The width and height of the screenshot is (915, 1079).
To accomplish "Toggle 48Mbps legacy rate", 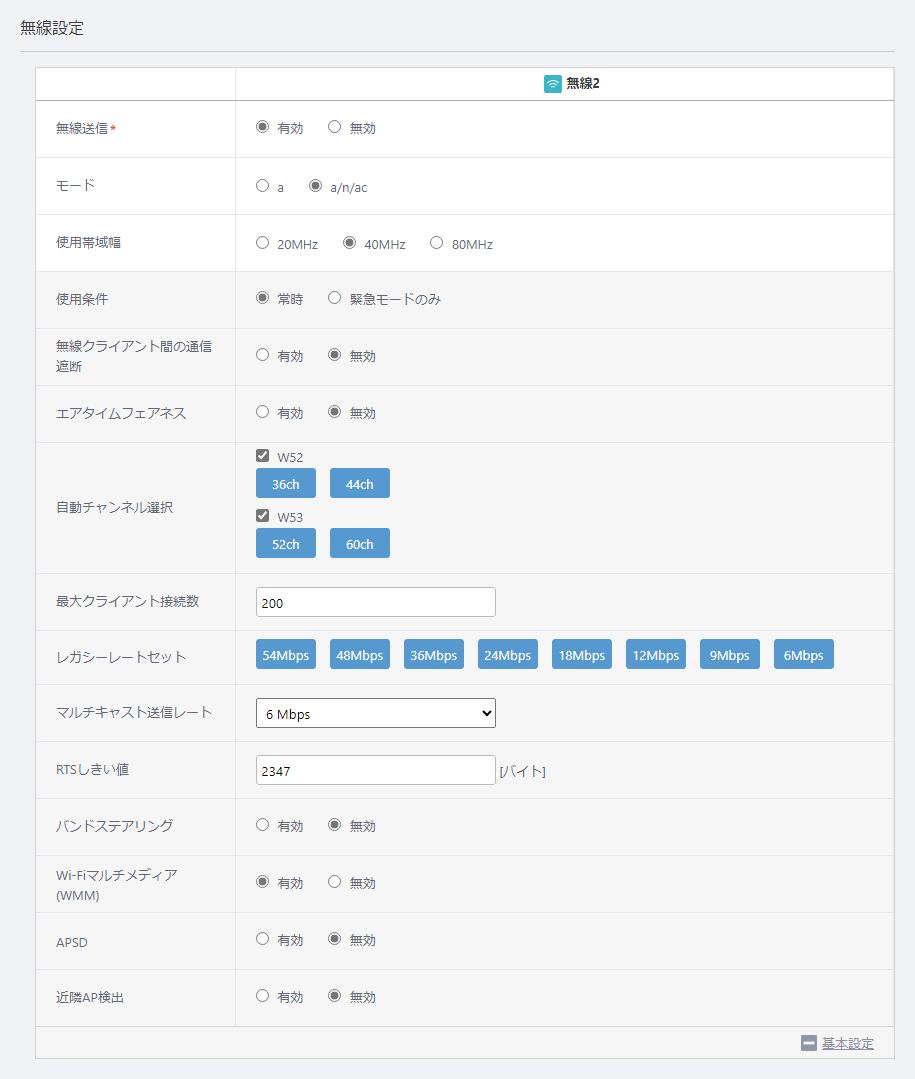I will (x=360, y=654).
